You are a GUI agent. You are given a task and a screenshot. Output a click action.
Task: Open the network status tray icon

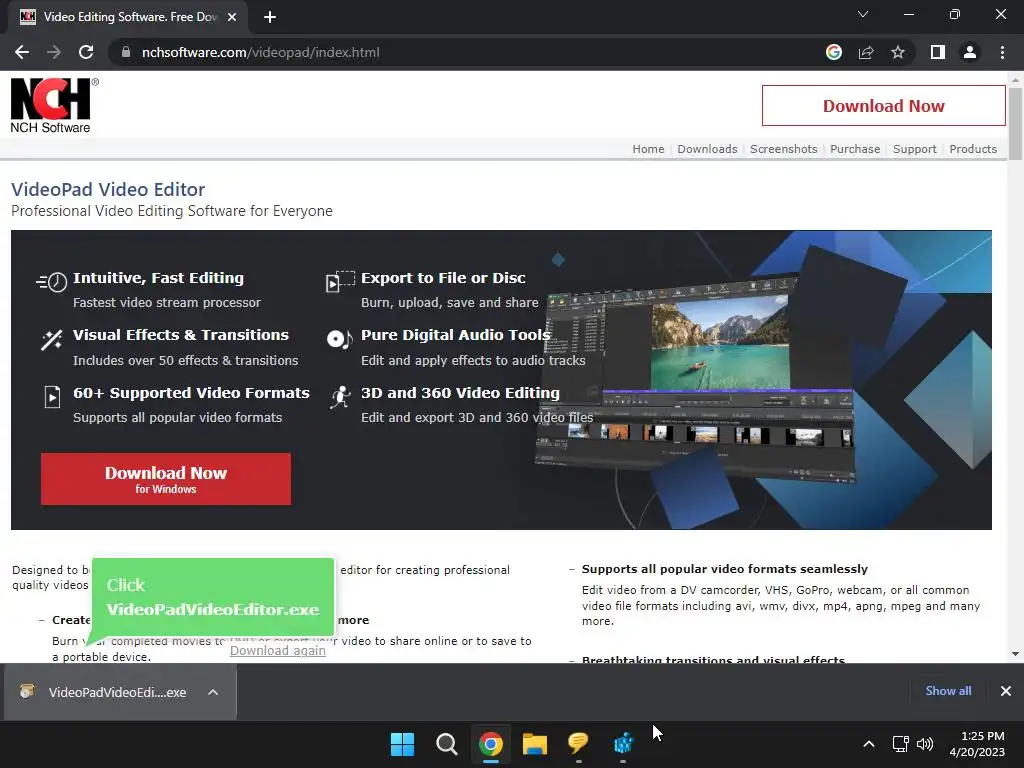tap(901, 744)
